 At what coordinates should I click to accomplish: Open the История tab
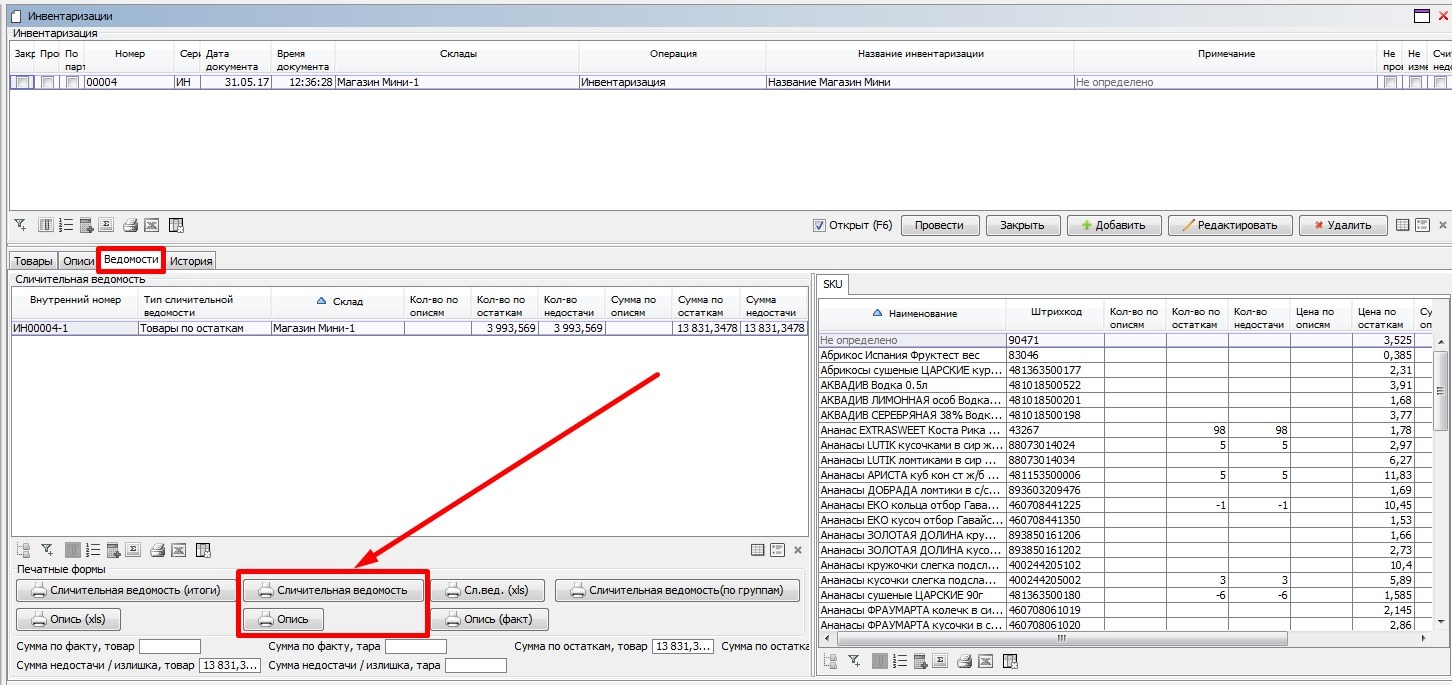coord(190,261)
